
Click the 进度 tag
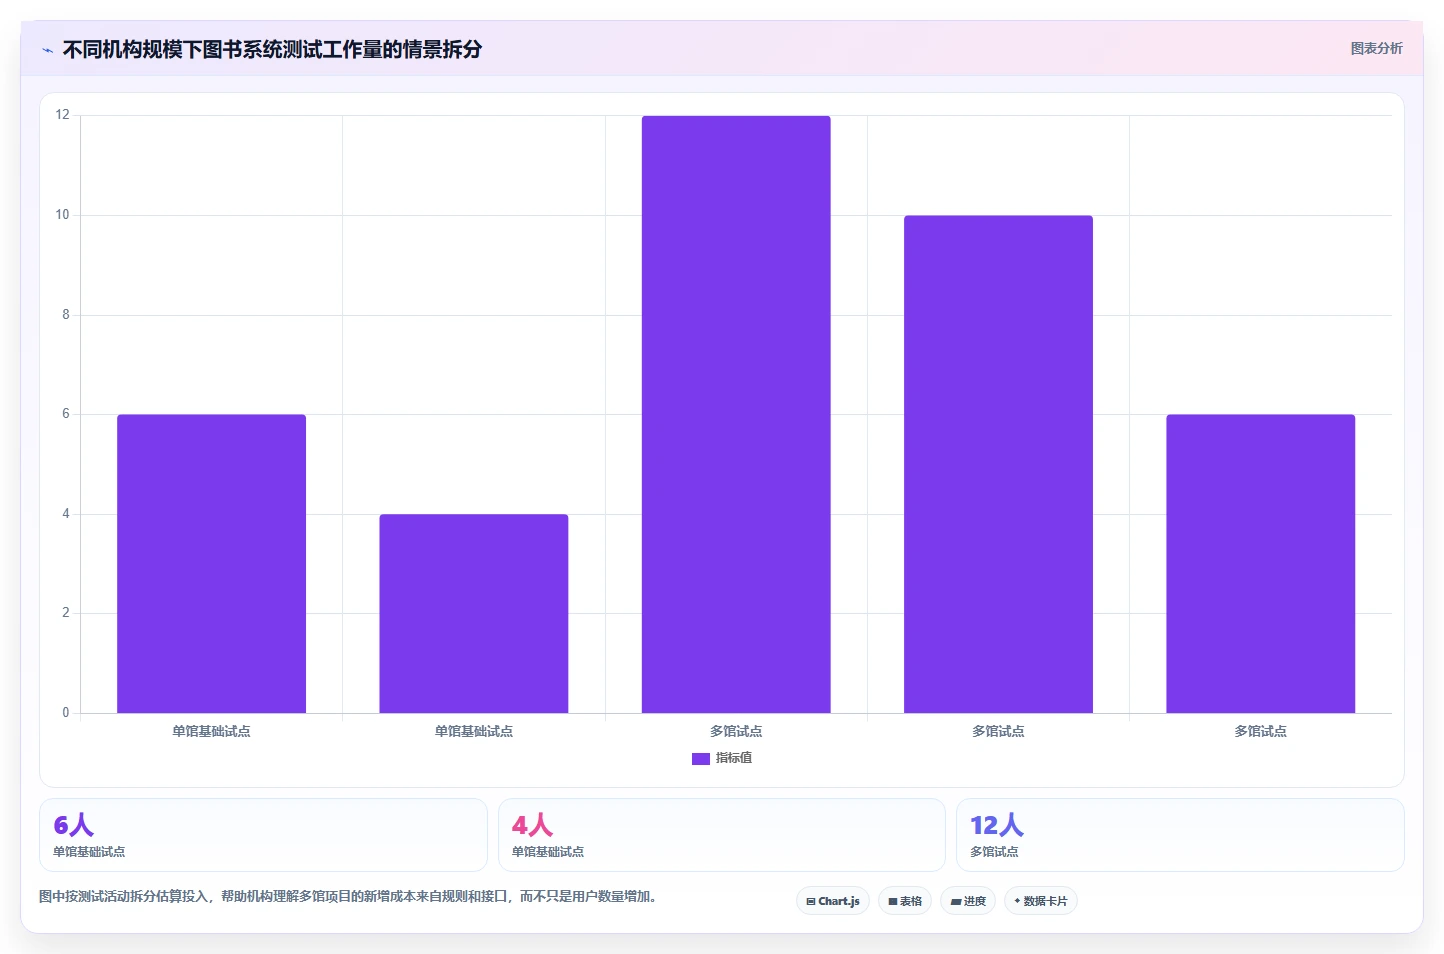click(968, 901)
